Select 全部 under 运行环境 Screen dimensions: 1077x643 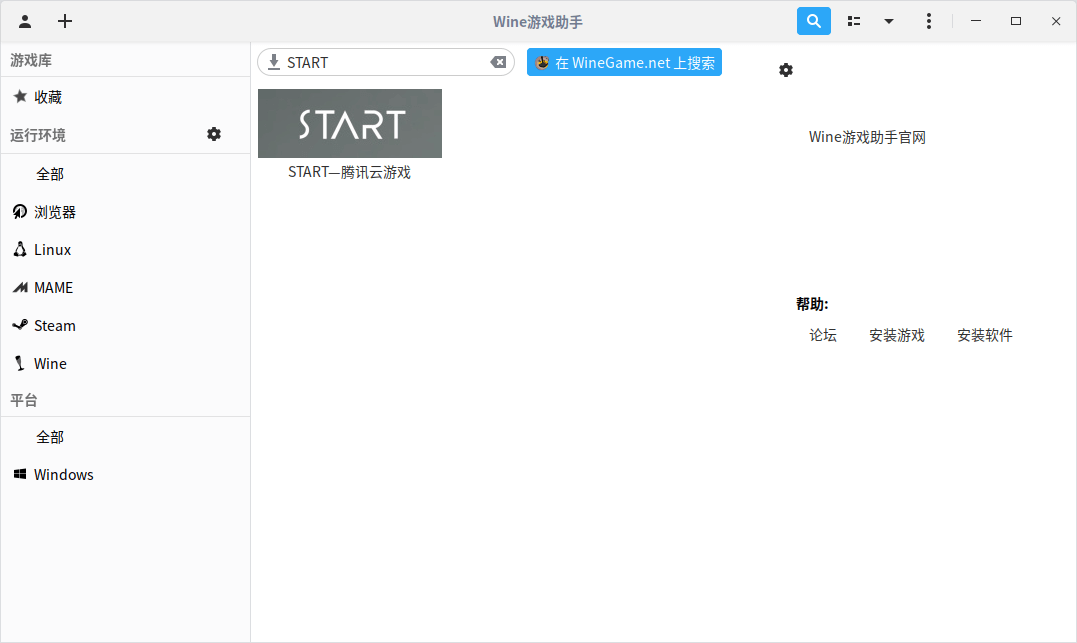point(126,174)
